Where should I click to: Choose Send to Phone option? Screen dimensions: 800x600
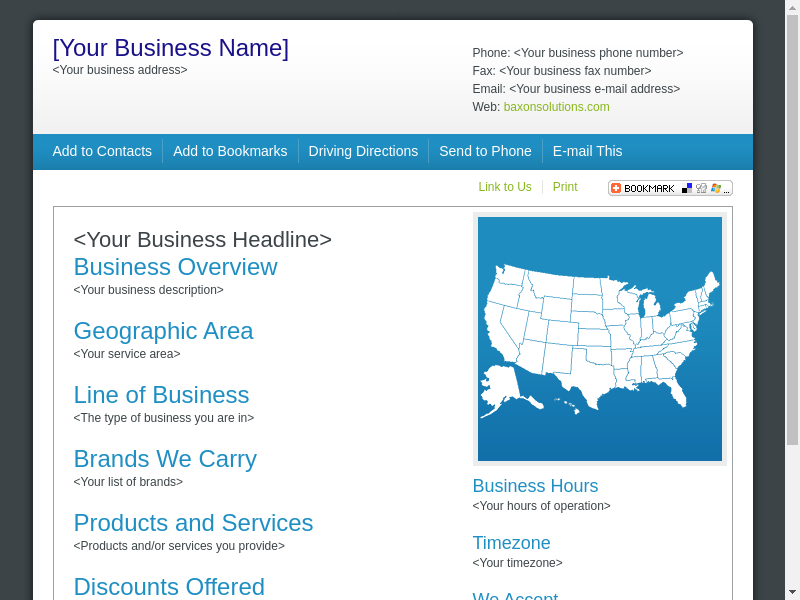(485, 151)
